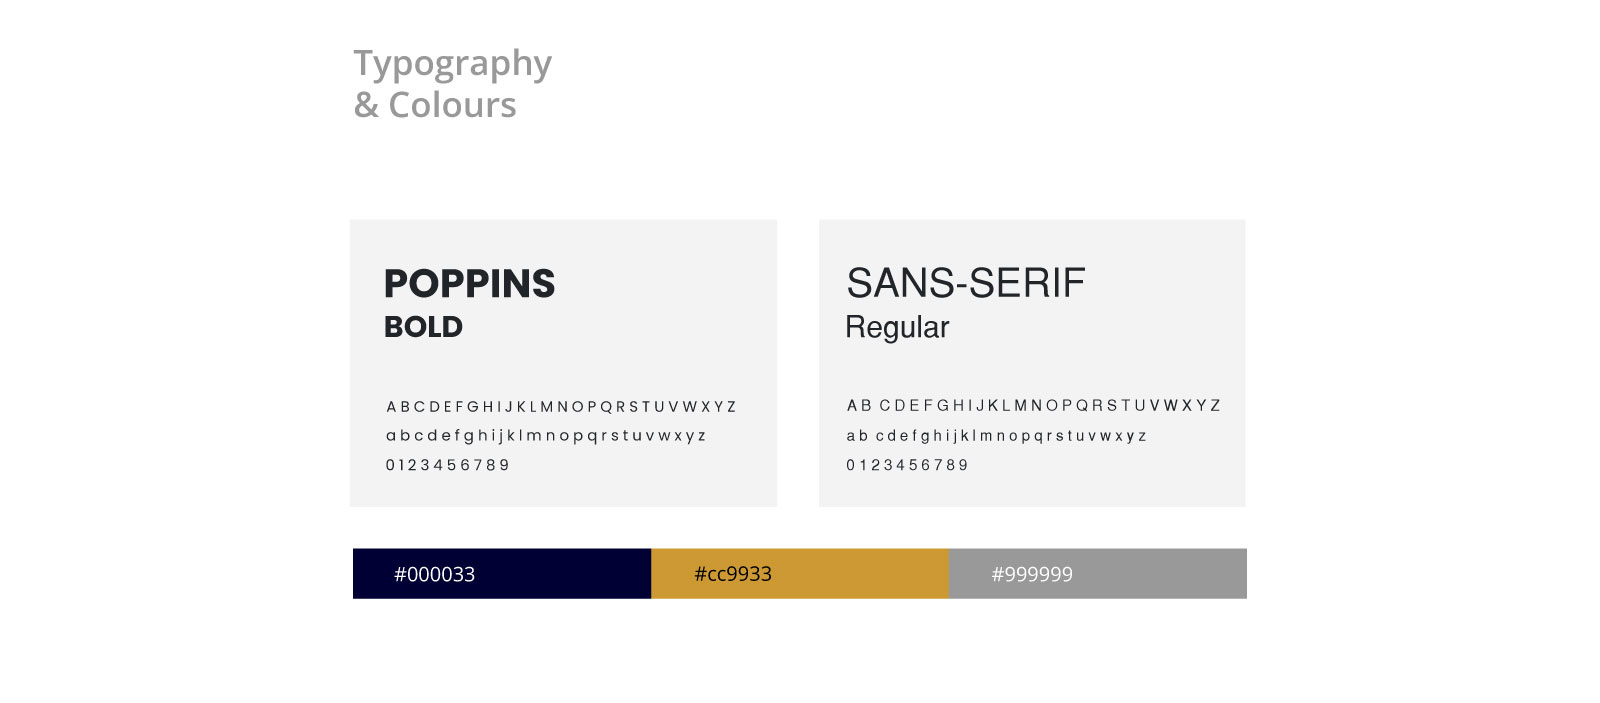Click the digits row in Poppins card

pos(448,465)
